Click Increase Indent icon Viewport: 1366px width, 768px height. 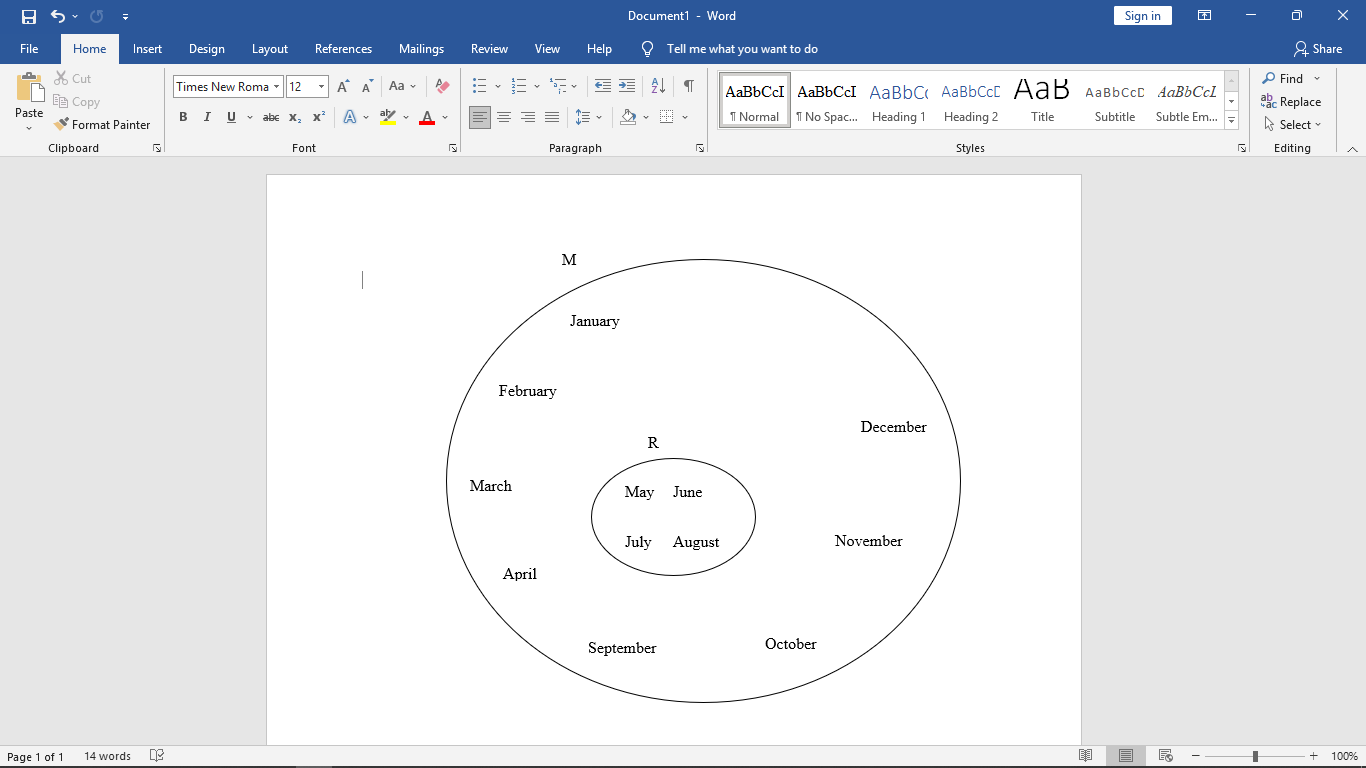click(x=627, y=86)
